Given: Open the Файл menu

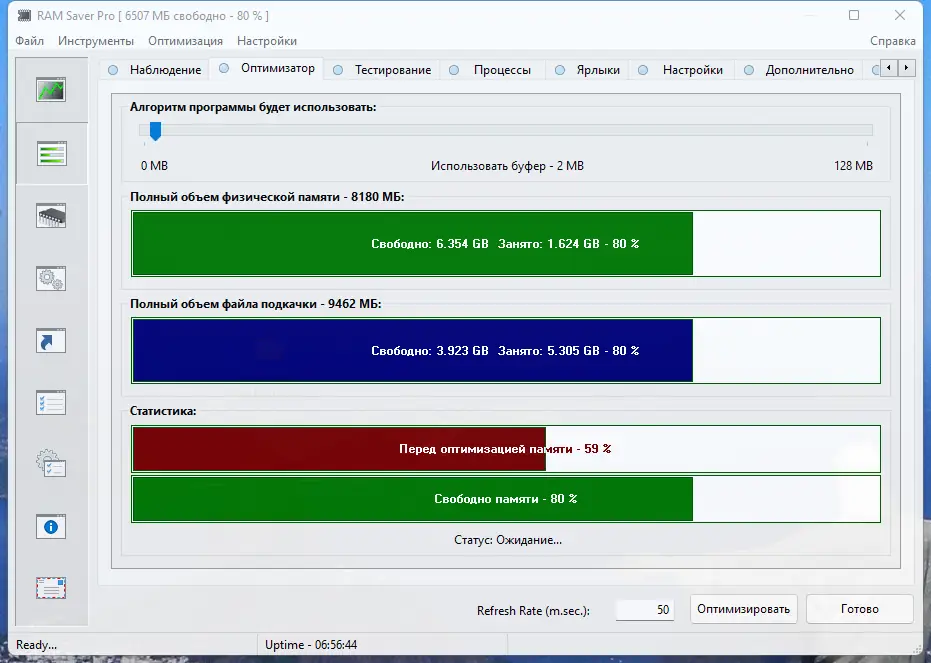Looking at the screenshot, I should point(30,41).
